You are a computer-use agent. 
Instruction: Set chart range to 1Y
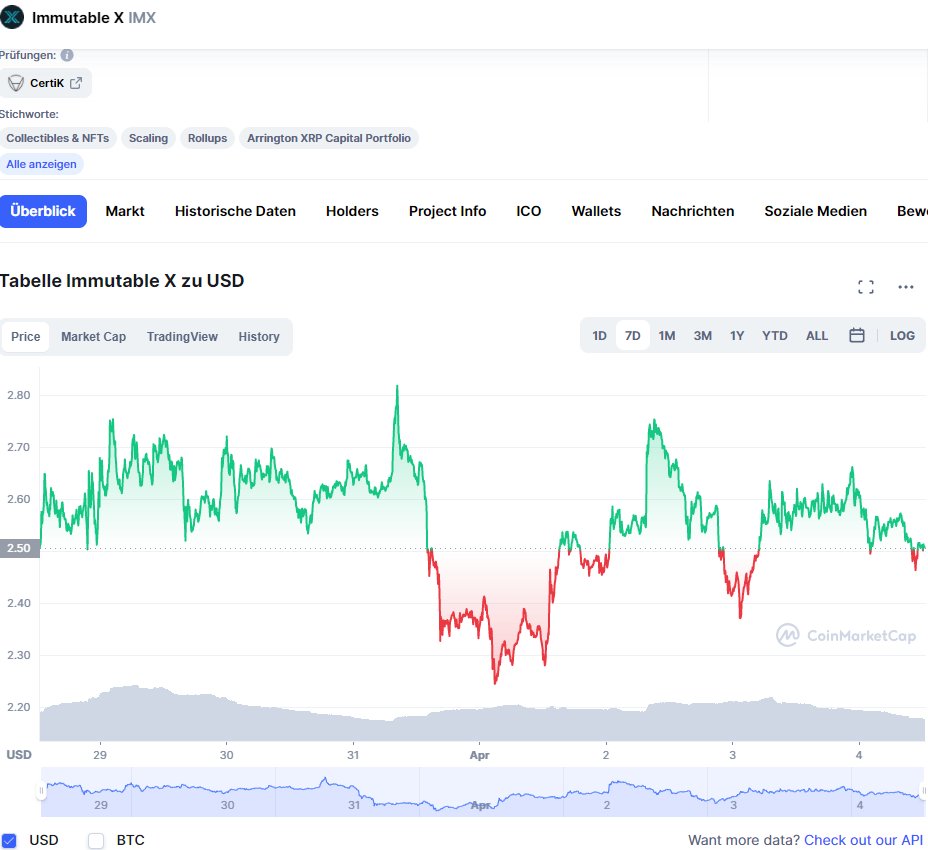point(737,336)
